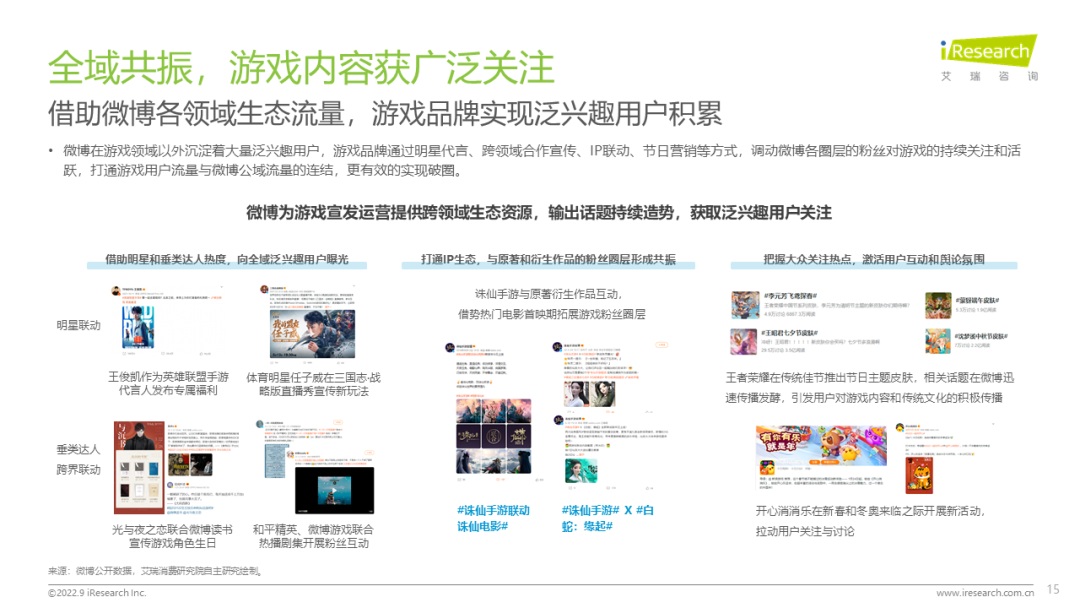Click the 垂类达人跨界联动 row label
Screen dimensions: 1080x608
coord(79,459)
